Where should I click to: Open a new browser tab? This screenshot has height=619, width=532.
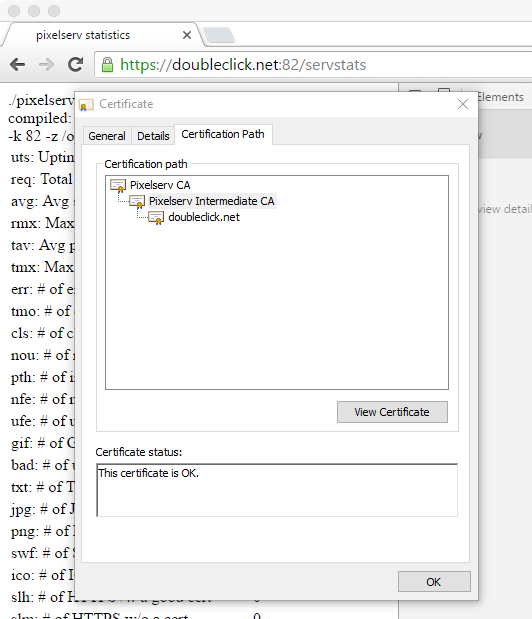tap(219, 35)
